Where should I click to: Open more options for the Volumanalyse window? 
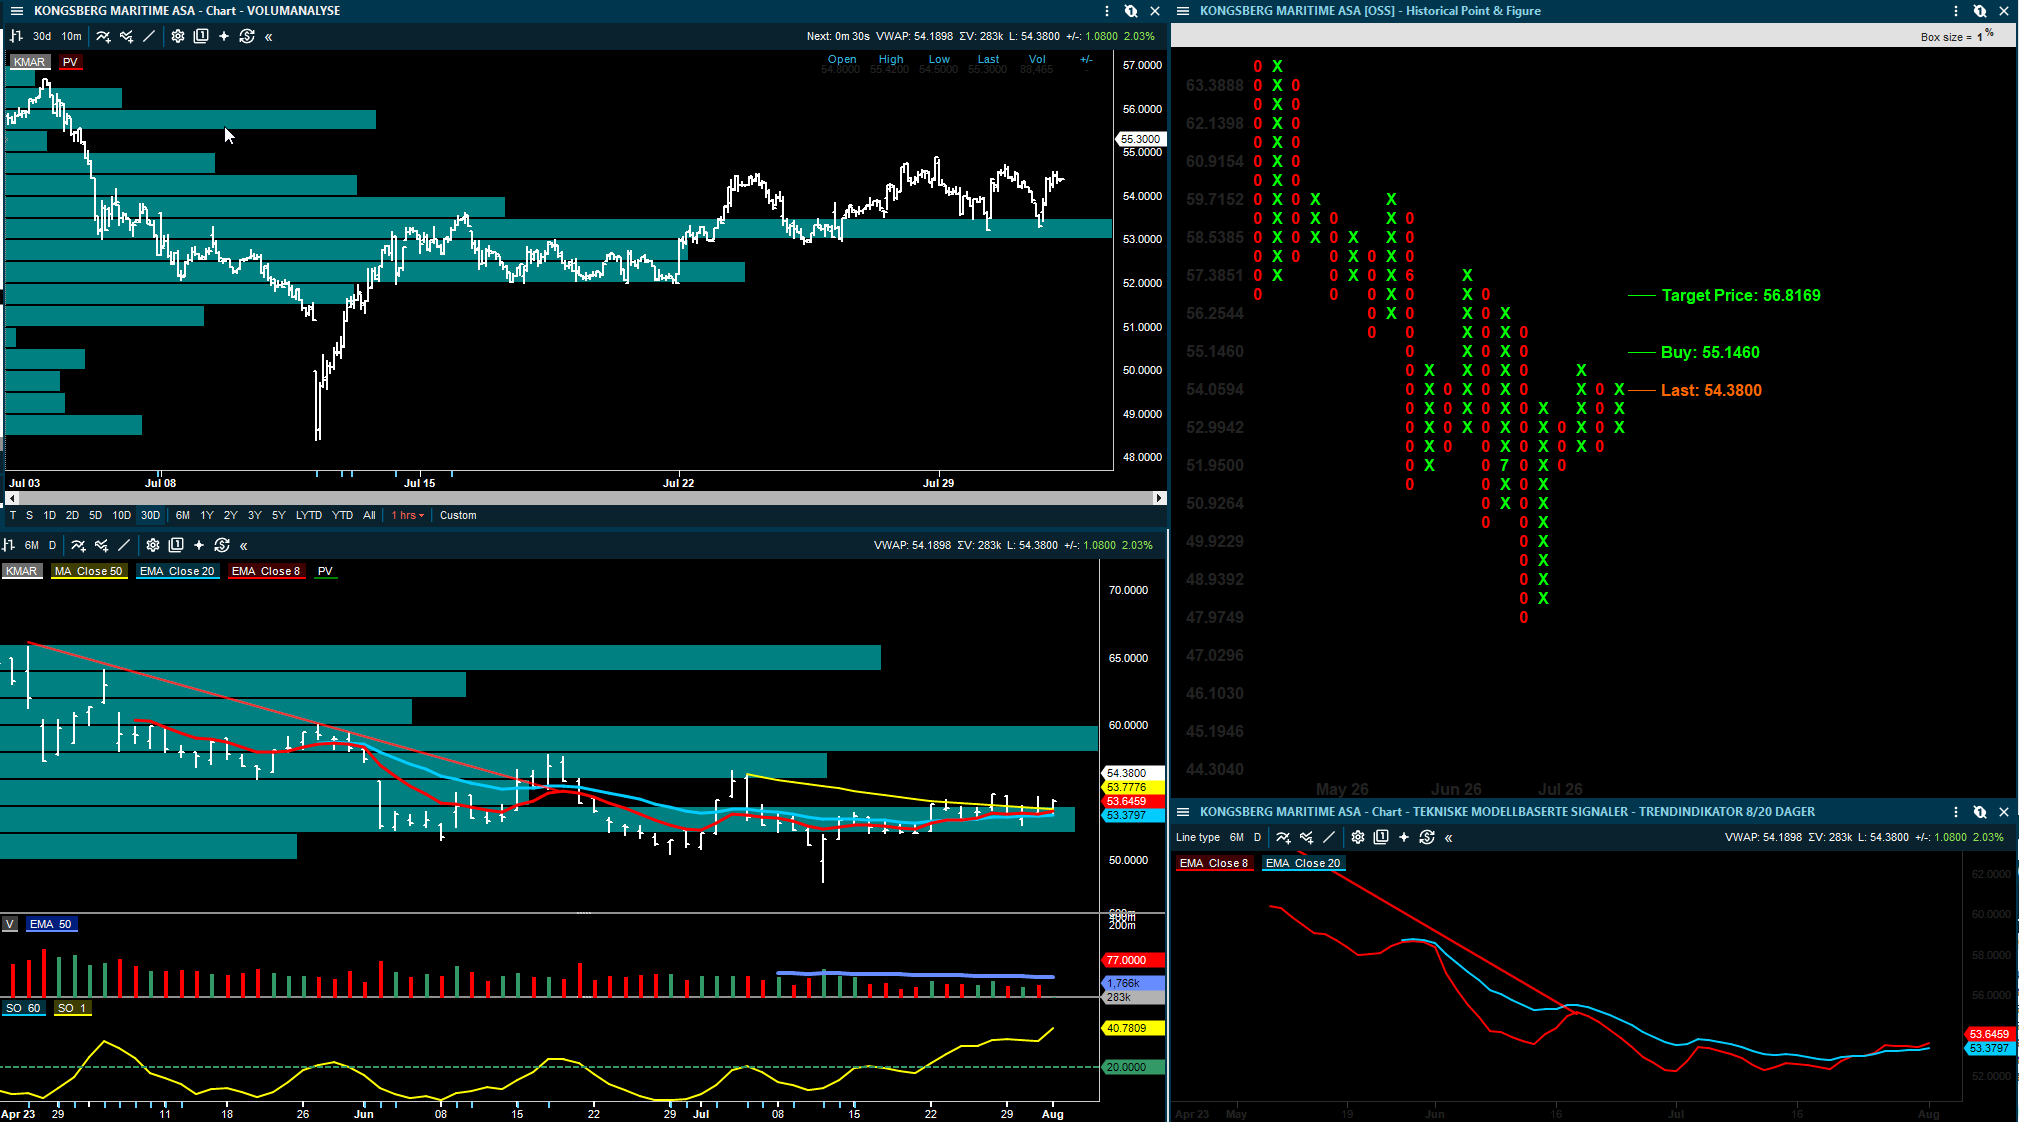coord(1107,11)
